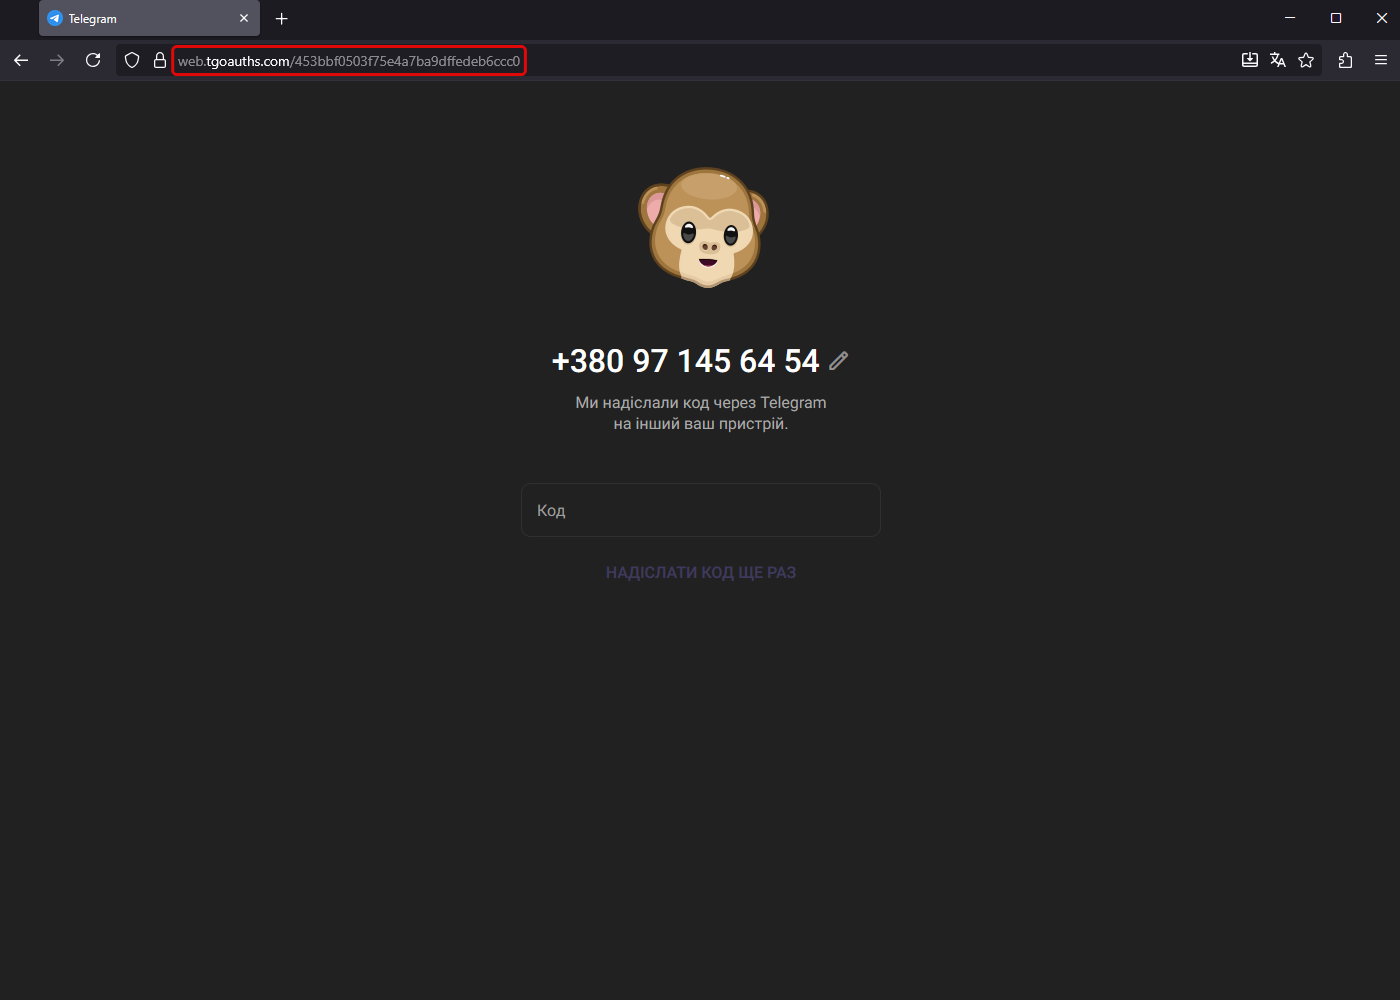Click the forward navigation arrow
The height and width of the screenshot is (1000, 1400).
[57, 60]
